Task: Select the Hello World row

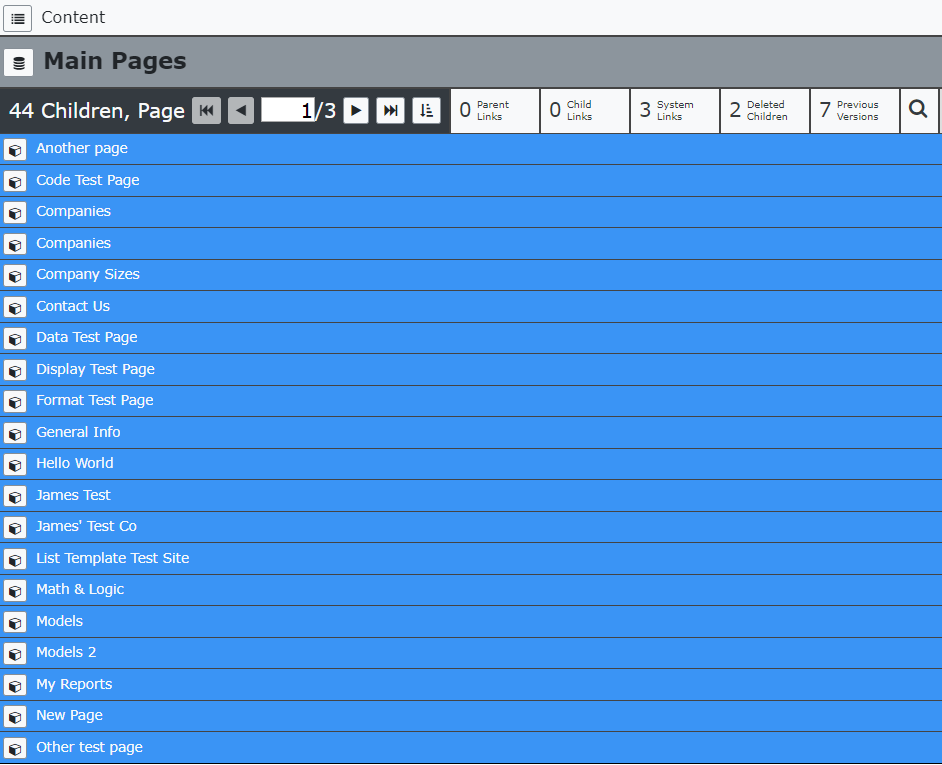Action: tap(471, 464)
